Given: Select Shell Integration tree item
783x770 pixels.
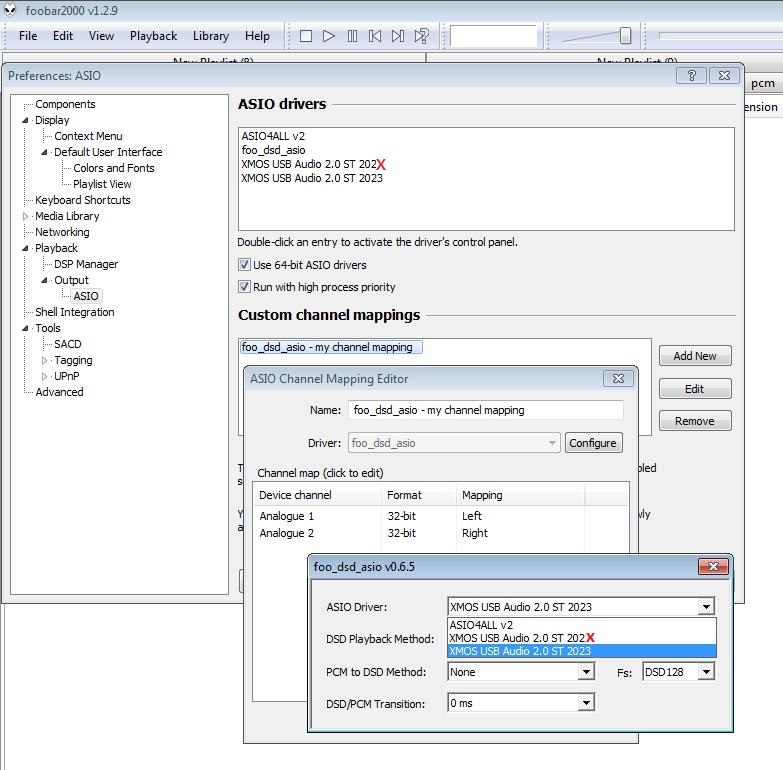Looking at the screenshot, I should click(x=74, y=312).
